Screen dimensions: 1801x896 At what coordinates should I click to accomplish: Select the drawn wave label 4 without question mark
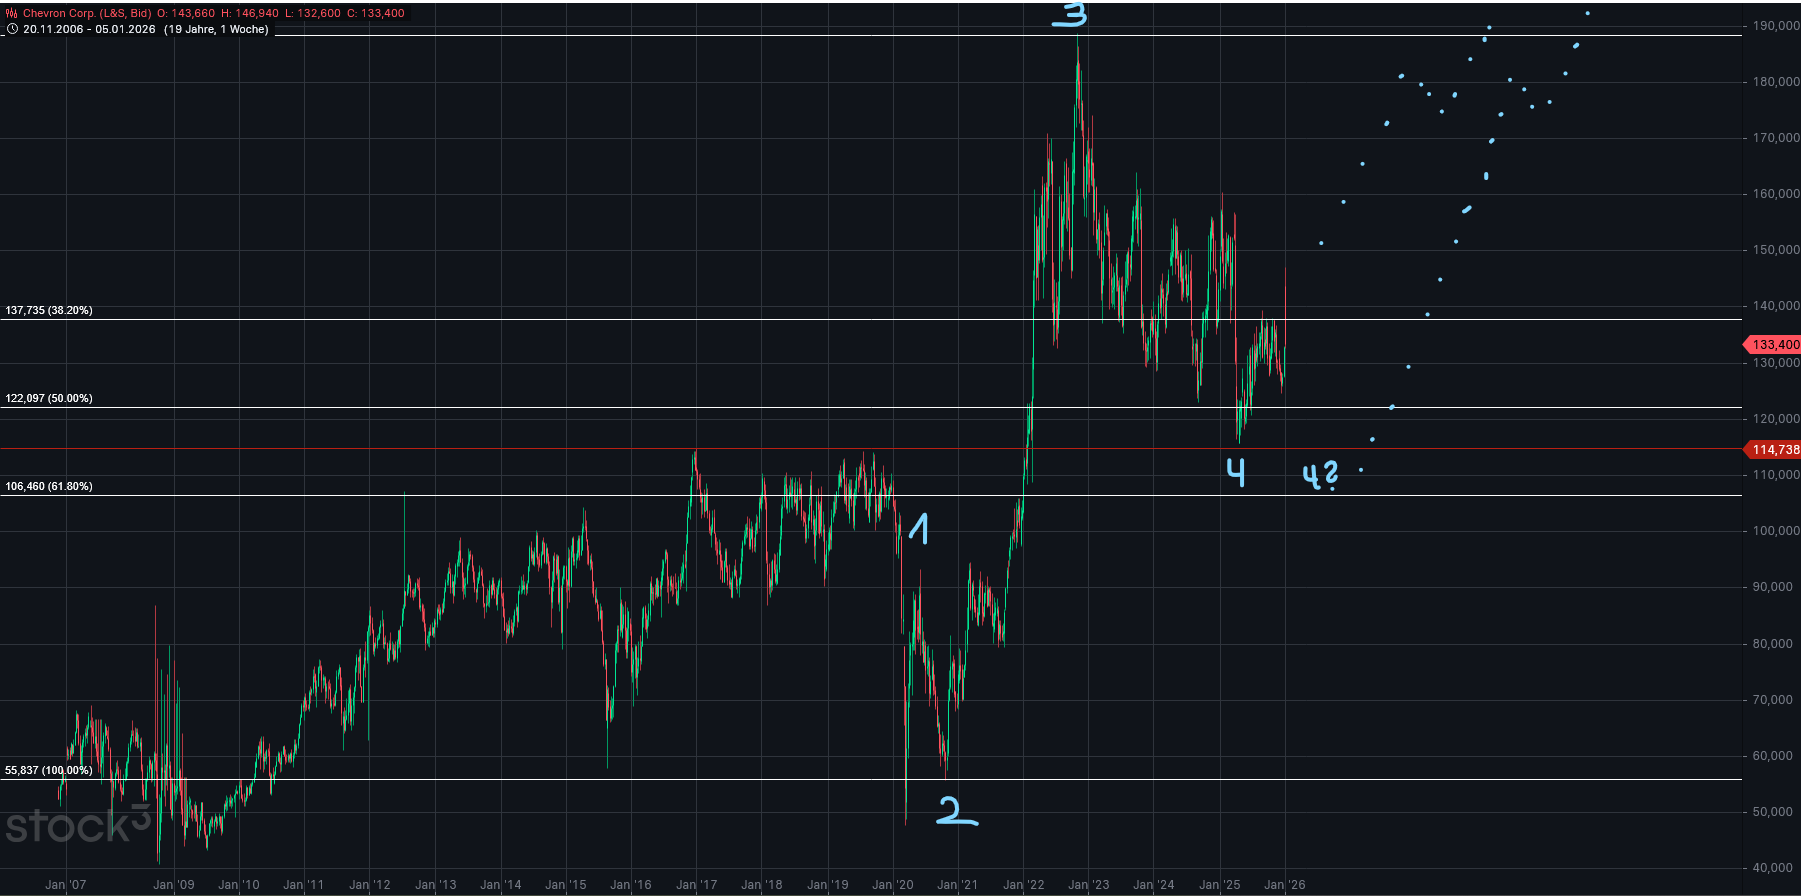[1237, 472]
